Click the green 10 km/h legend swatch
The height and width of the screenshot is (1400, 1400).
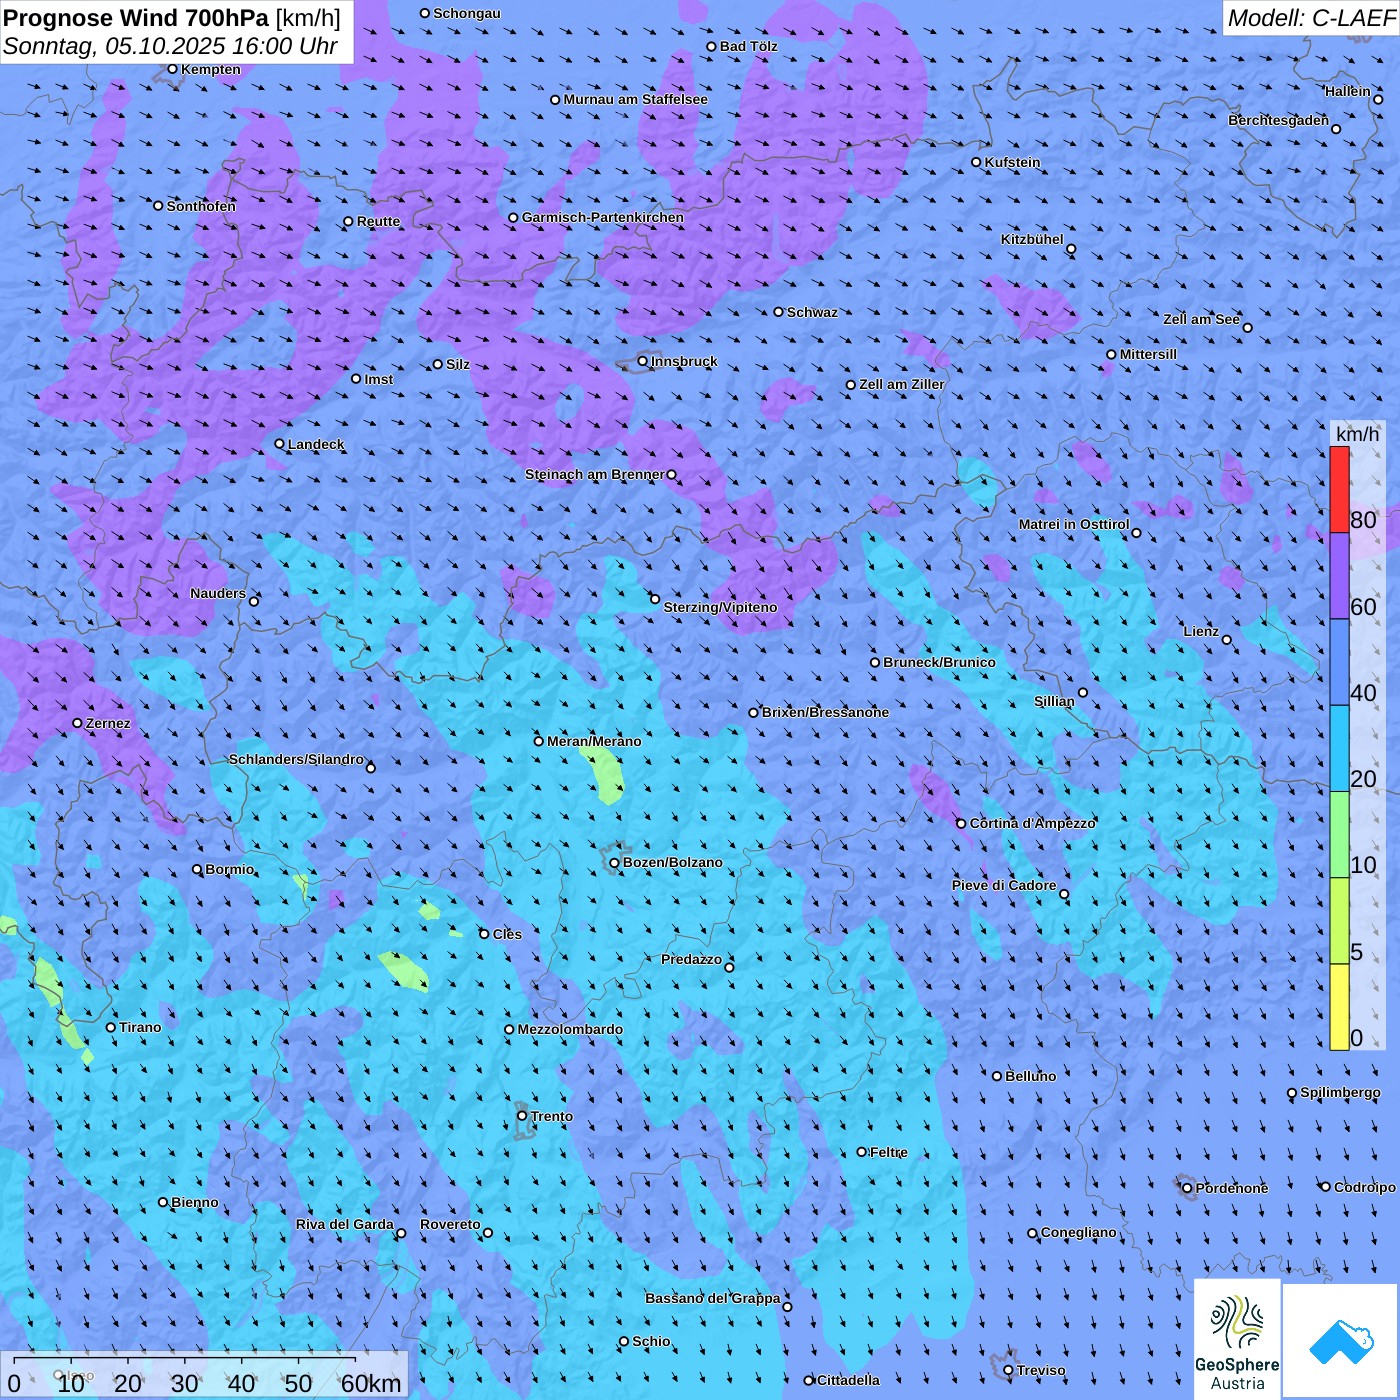click(x=1339, y=835)
